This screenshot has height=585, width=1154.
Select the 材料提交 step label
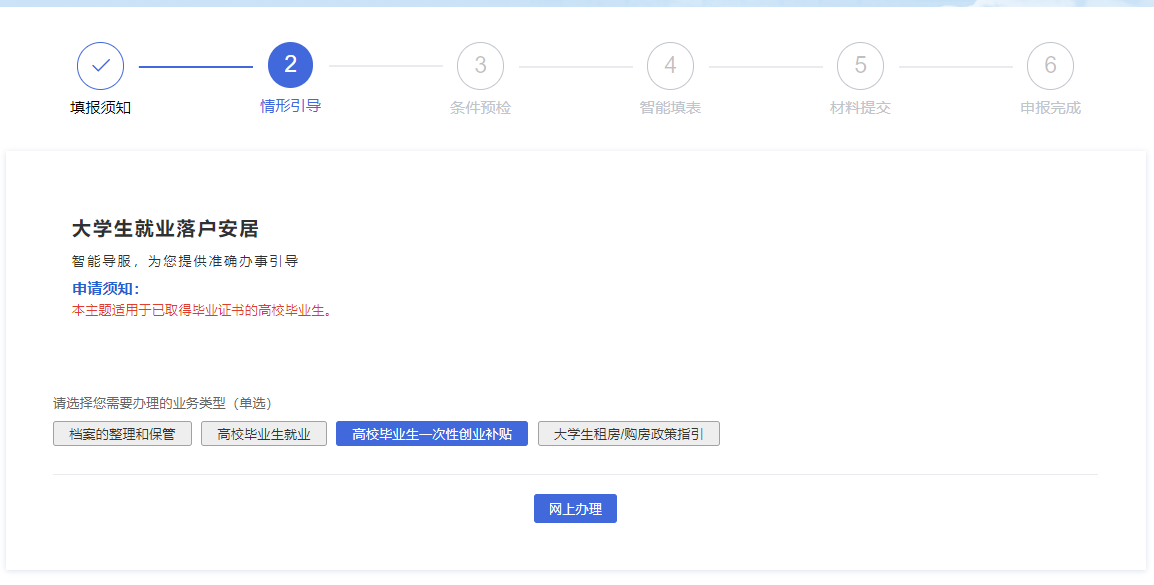pyautogui.click(x=860, y=108)
